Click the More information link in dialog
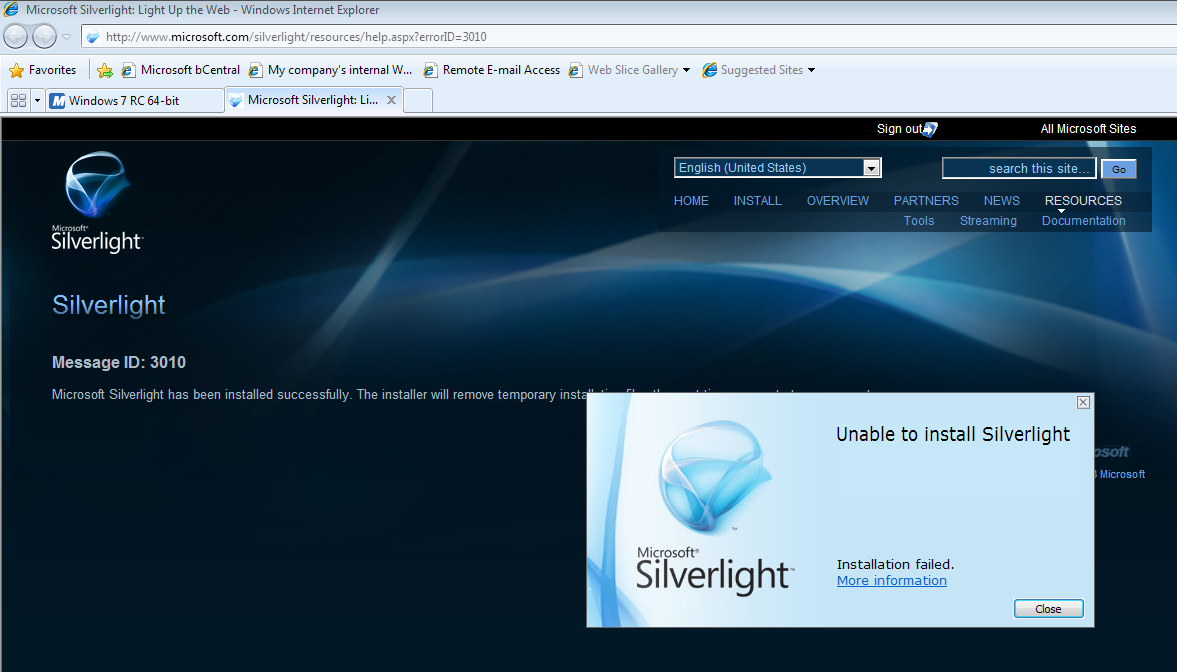 (x=892, y=580)
